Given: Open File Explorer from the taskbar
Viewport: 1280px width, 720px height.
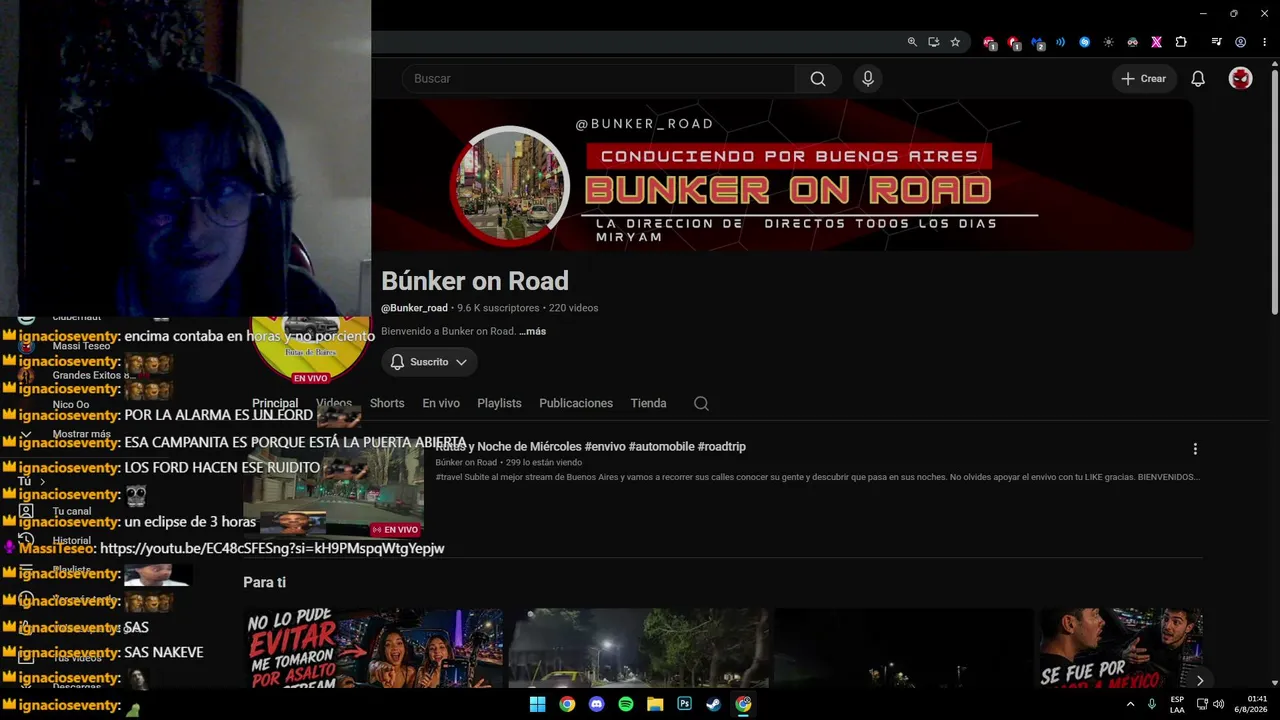Looking at the screenshot, I should tap(655, 704).
